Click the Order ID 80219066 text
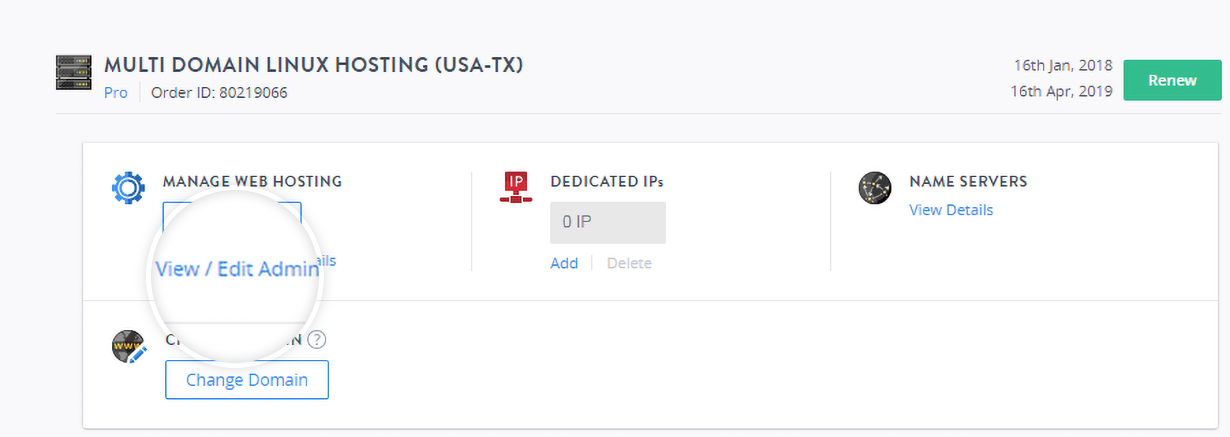The height and width of the screenshot is (437, 1230). pos(219,93)
